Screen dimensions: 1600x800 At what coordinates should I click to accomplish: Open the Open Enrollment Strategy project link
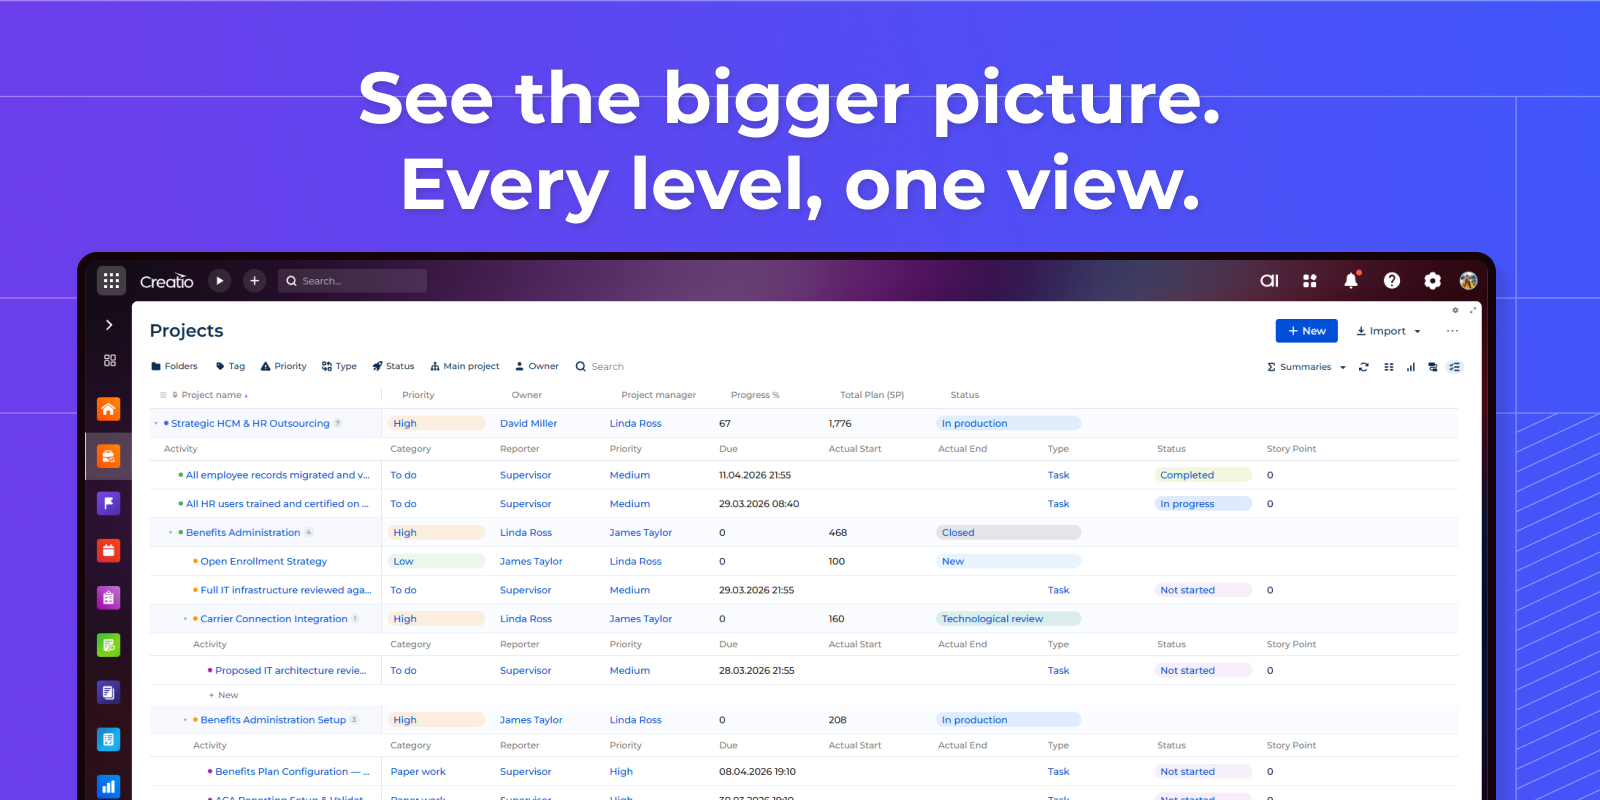(x=263, y=561)
